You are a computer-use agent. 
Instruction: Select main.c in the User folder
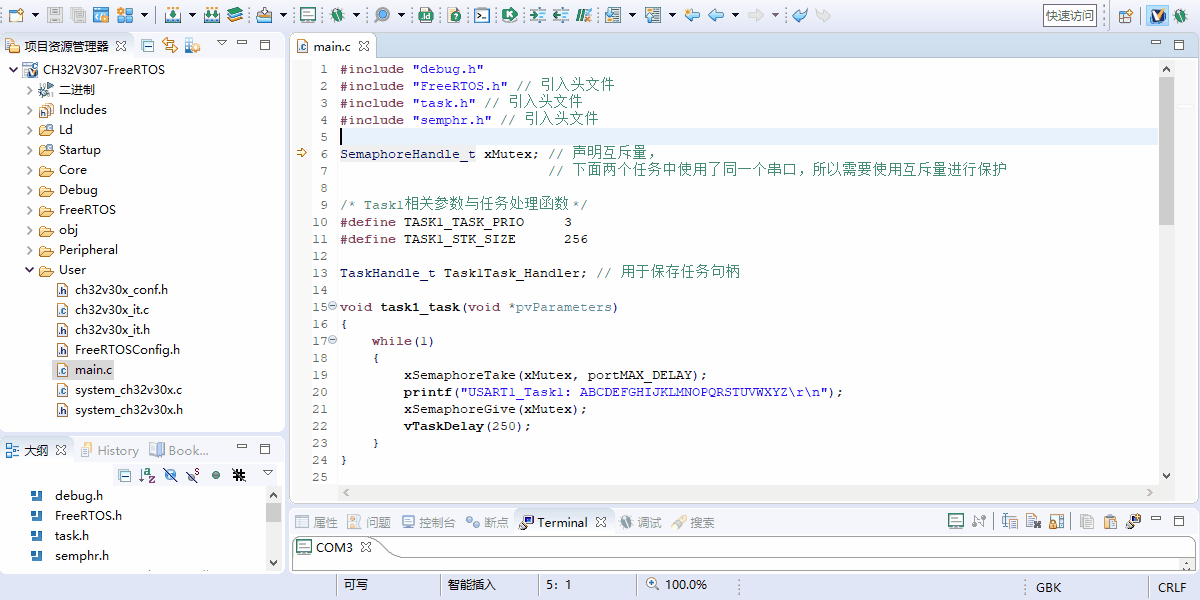[94, 370]
